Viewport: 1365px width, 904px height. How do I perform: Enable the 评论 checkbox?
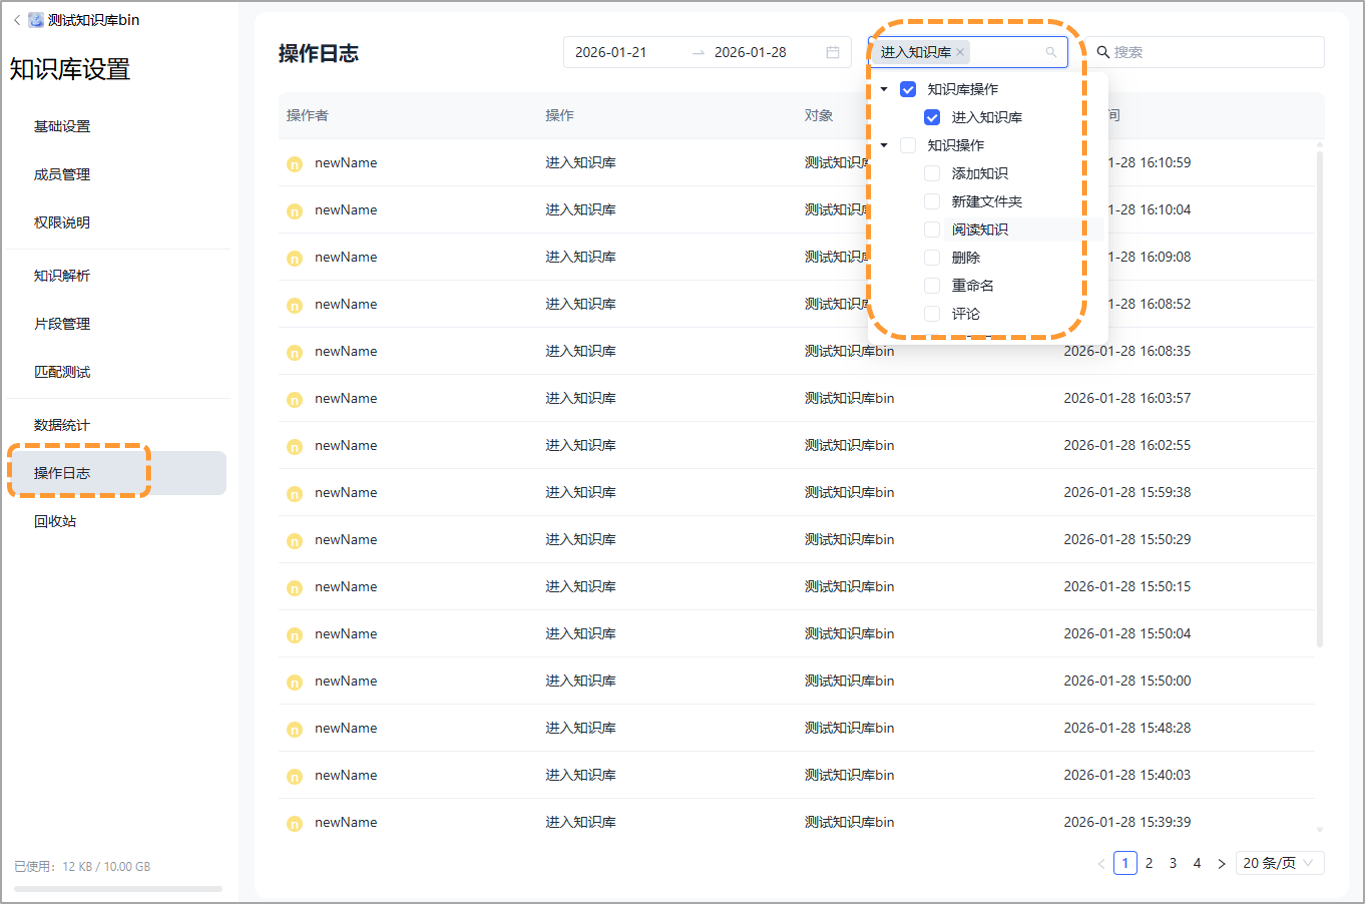click(x=932, y=313)
